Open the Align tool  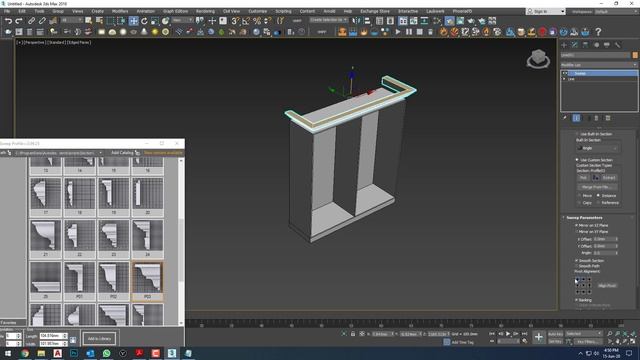click(x=367, y=21)
